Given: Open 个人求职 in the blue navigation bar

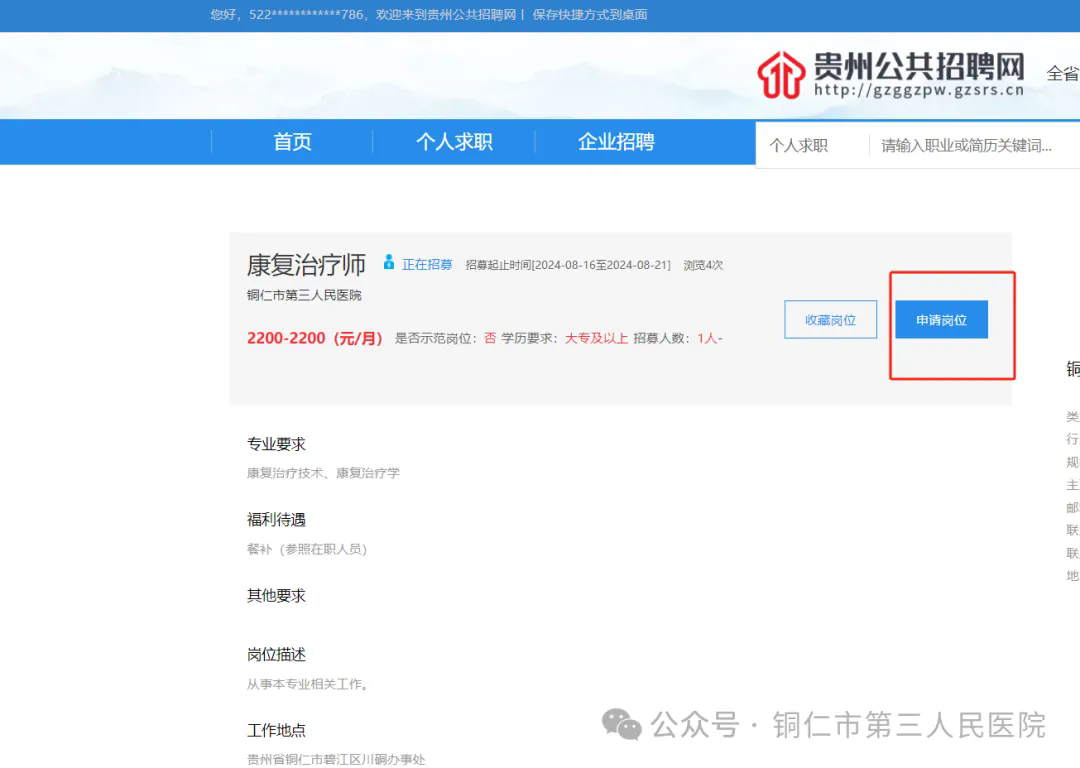Looking at the screenshot, I should click(x=454, y=142).
